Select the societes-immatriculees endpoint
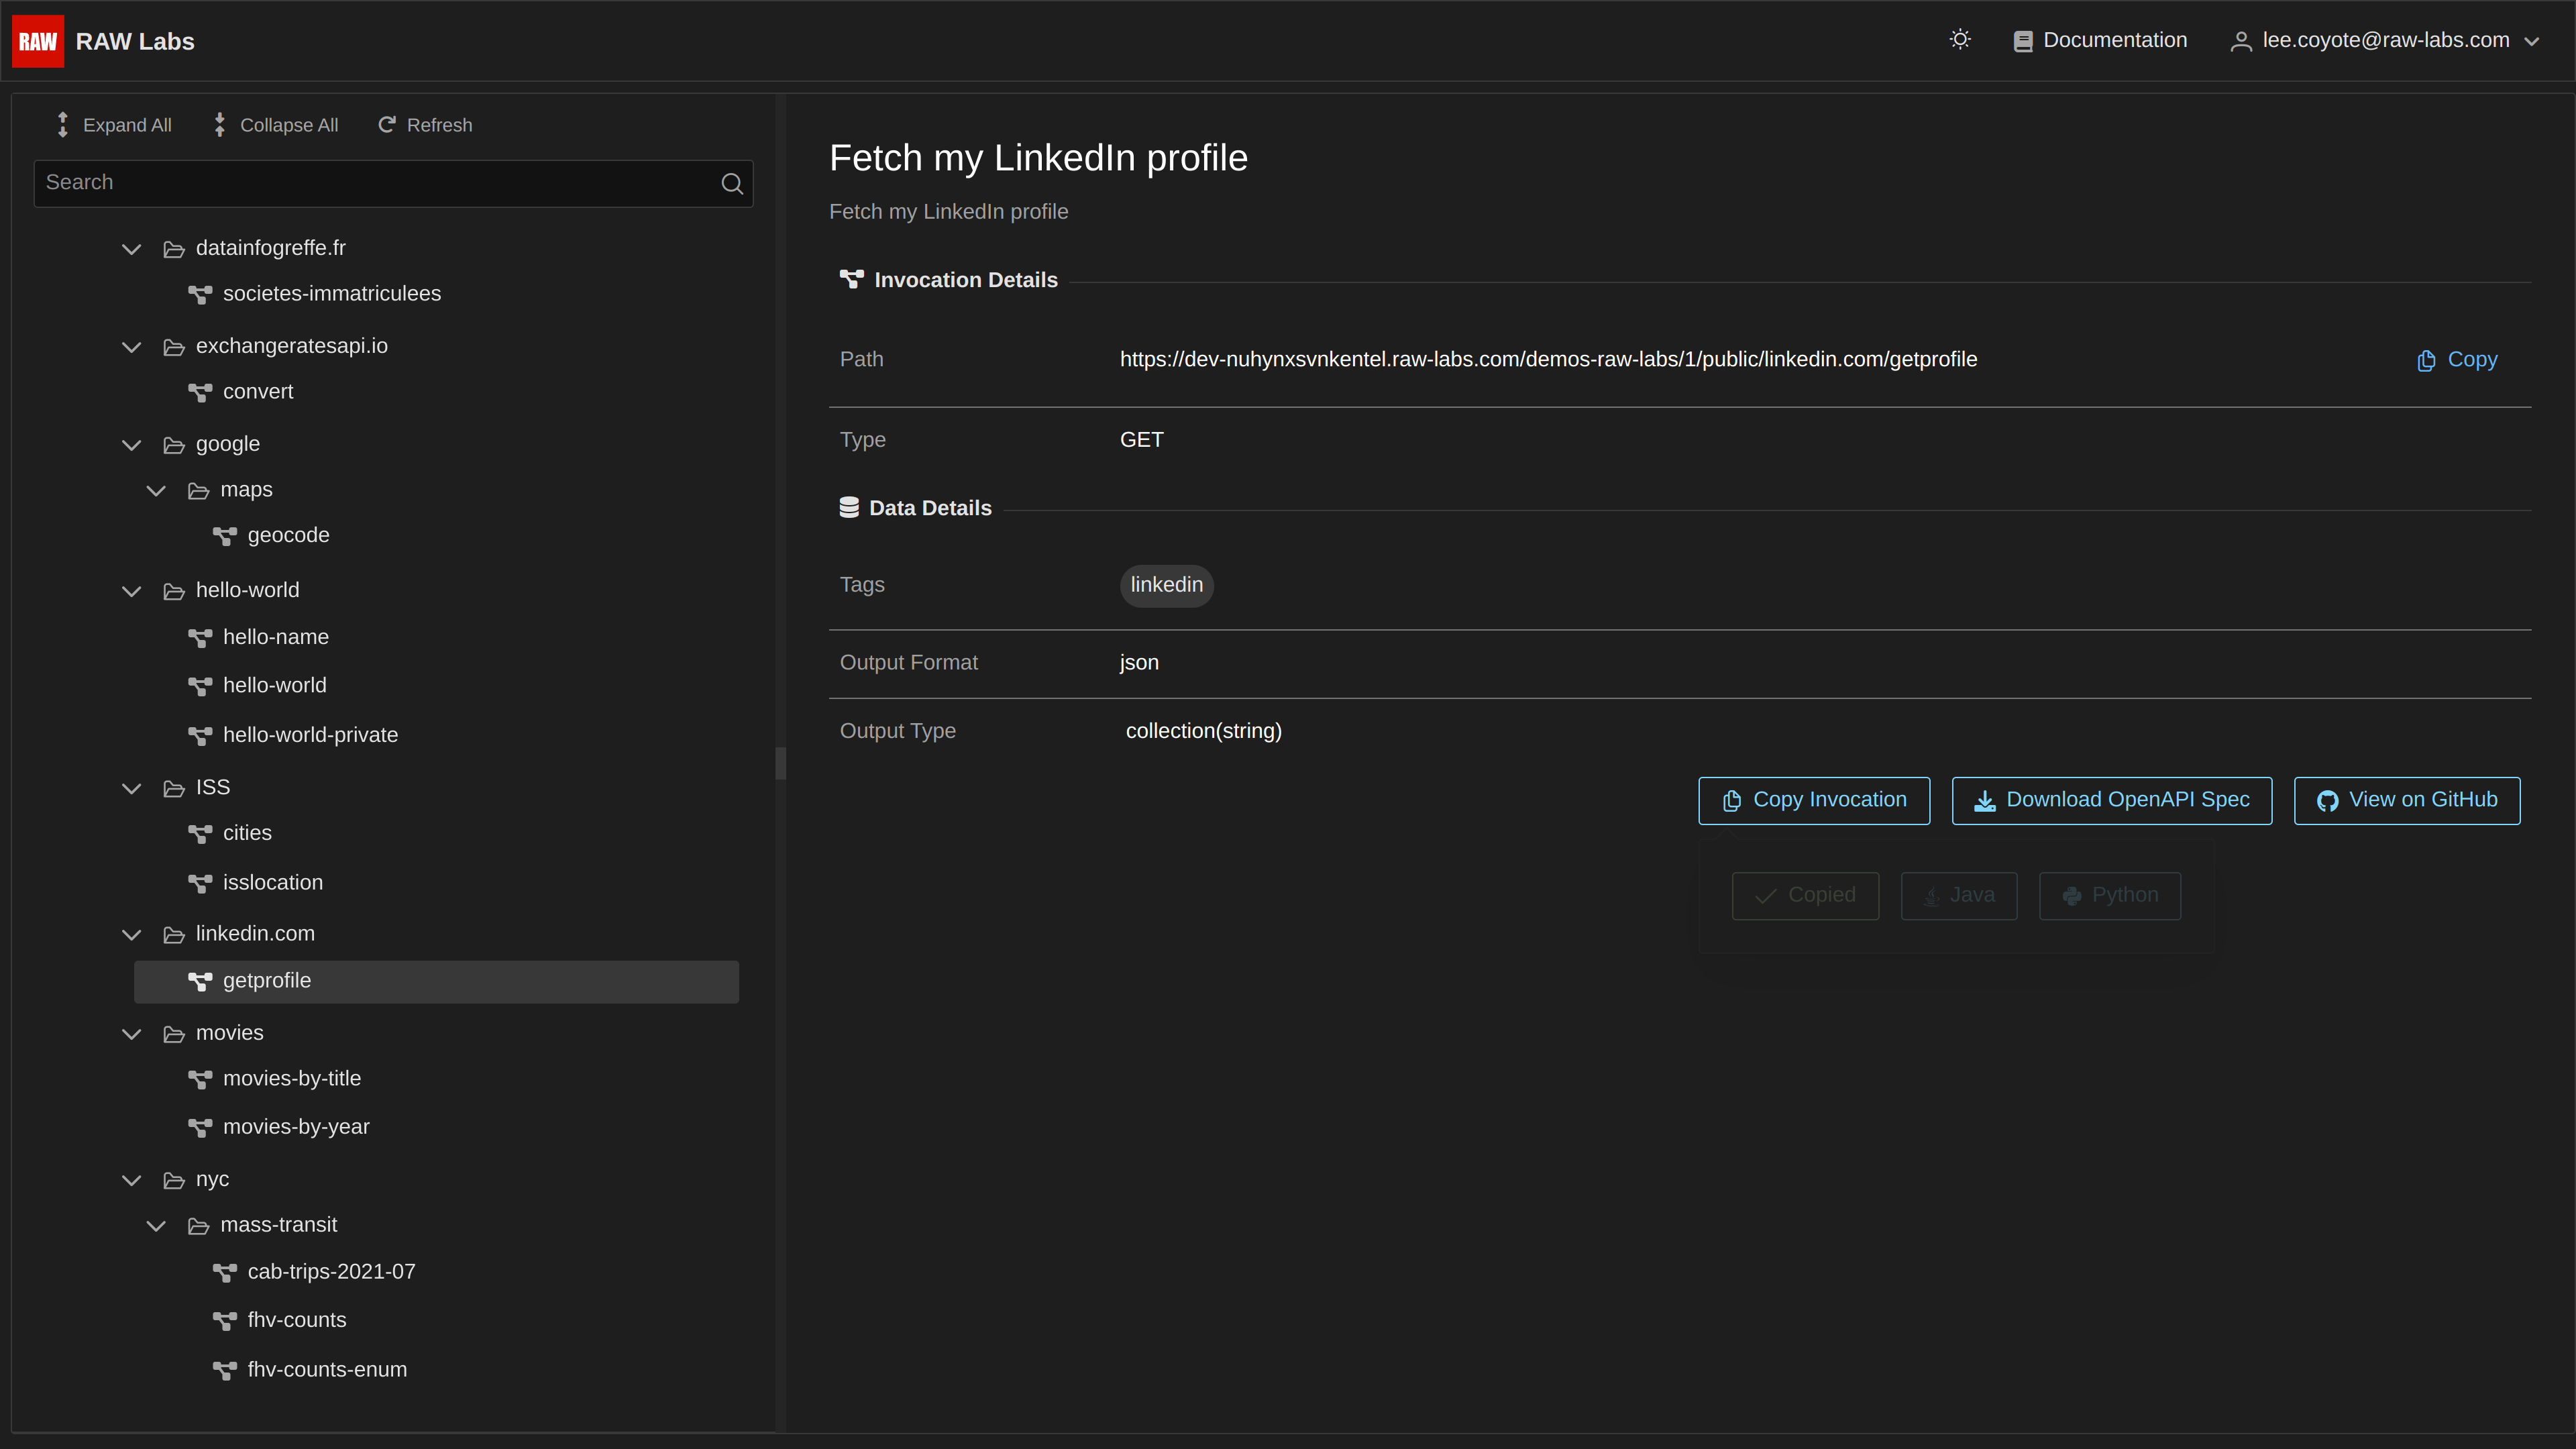Screen dimensions: 2576x1449 coord(332,294)
